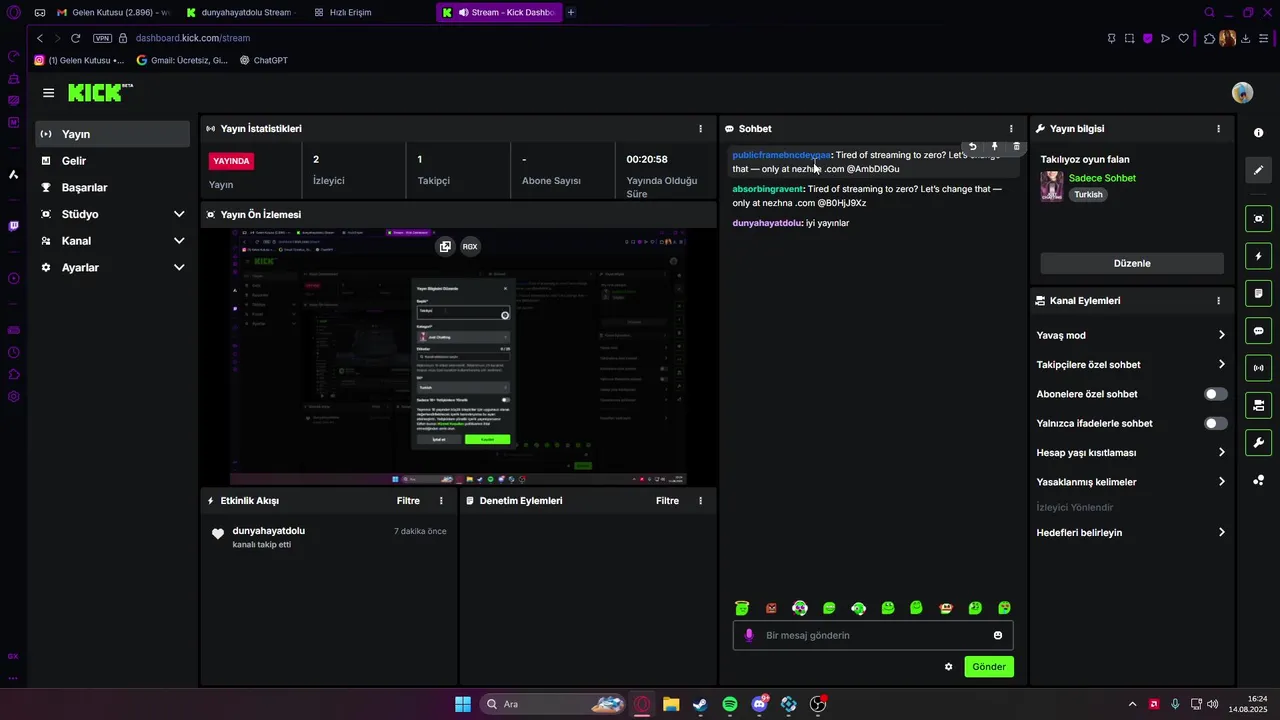1280x720 pixels.
Task: Toggle the chat bubble icon in the right sidebar
Action: 1258,331
